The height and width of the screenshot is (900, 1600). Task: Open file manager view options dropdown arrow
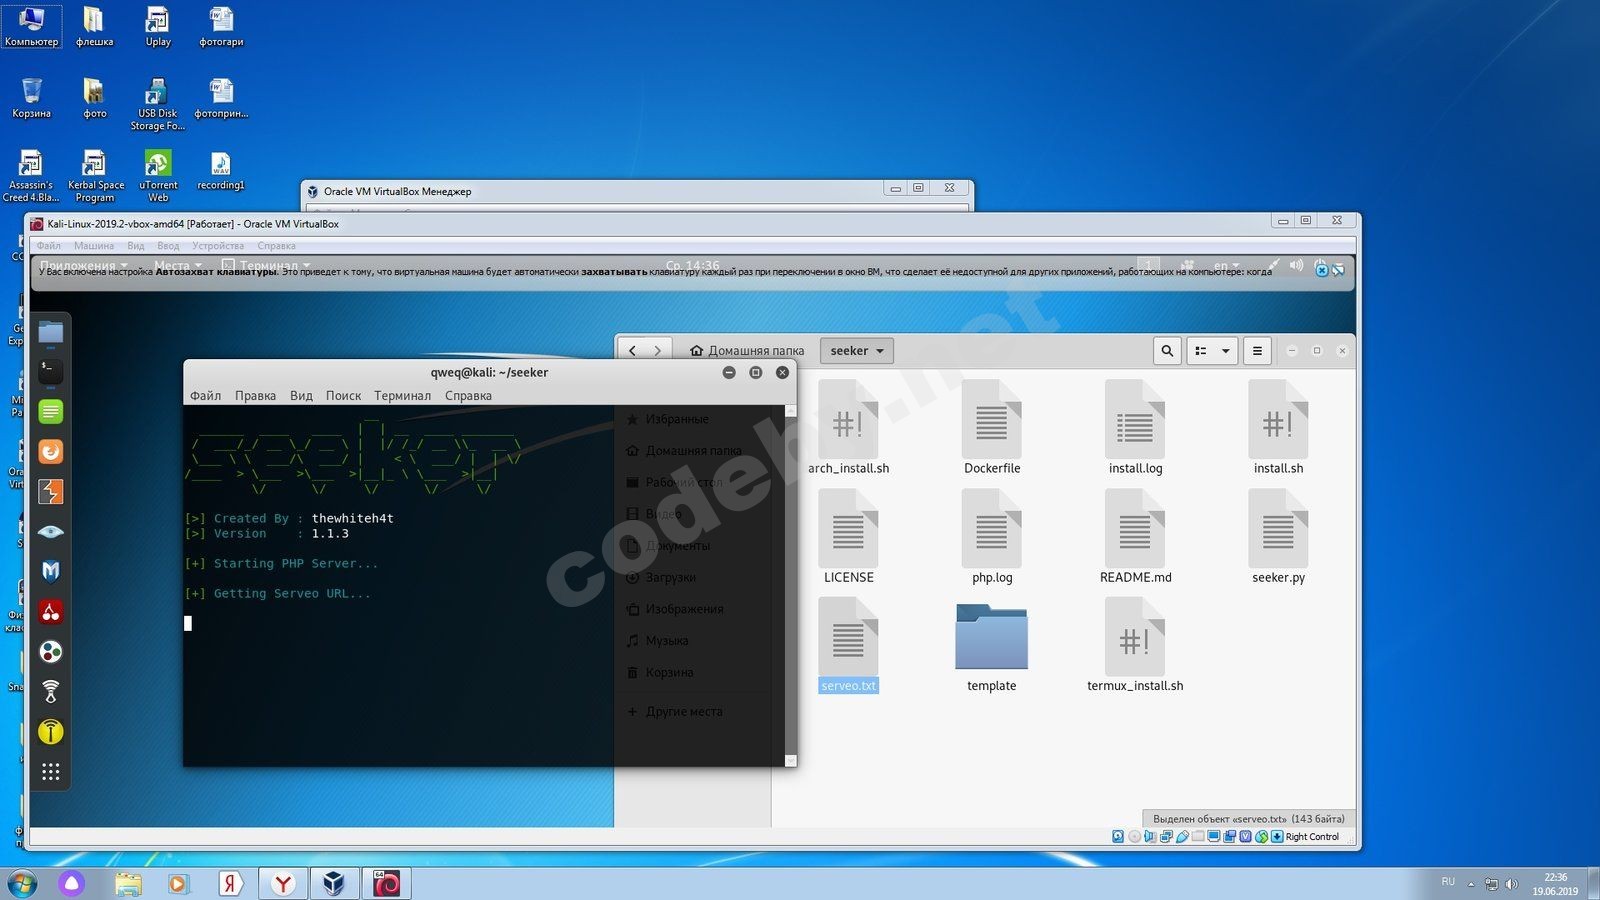tap(1226, 351)
